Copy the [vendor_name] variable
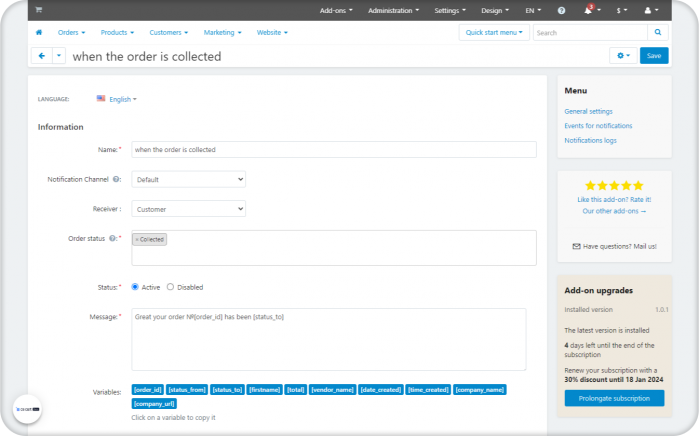700x436 pixels. tap(333, 390)
